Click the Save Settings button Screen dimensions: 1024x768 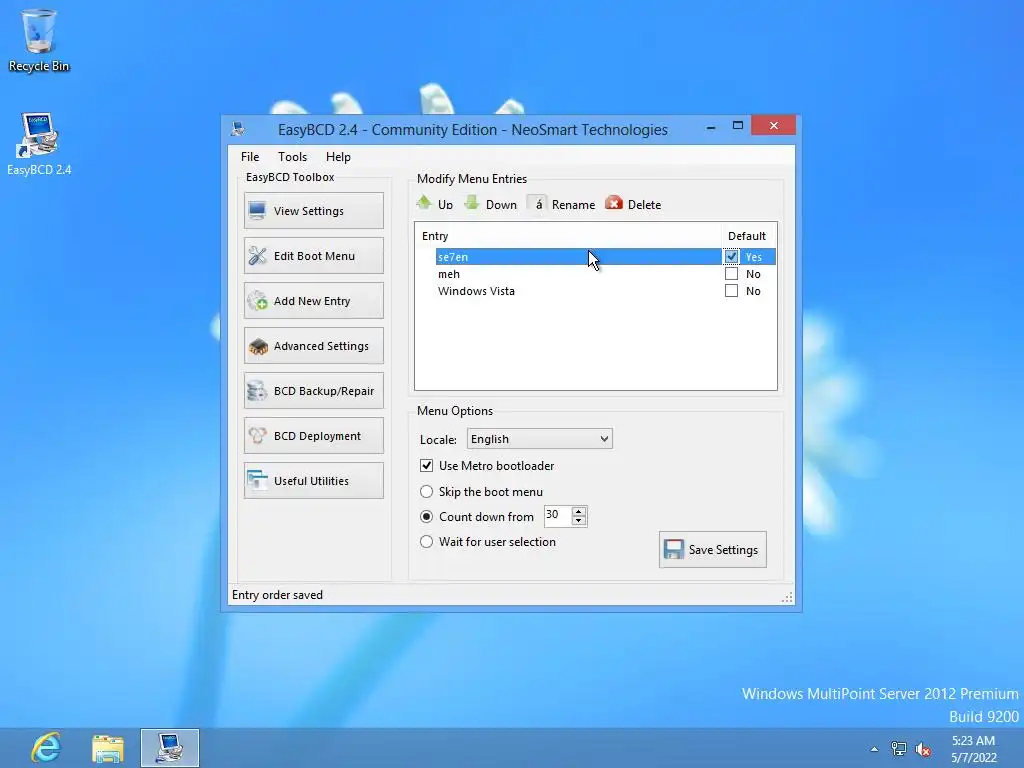point(712,549)
